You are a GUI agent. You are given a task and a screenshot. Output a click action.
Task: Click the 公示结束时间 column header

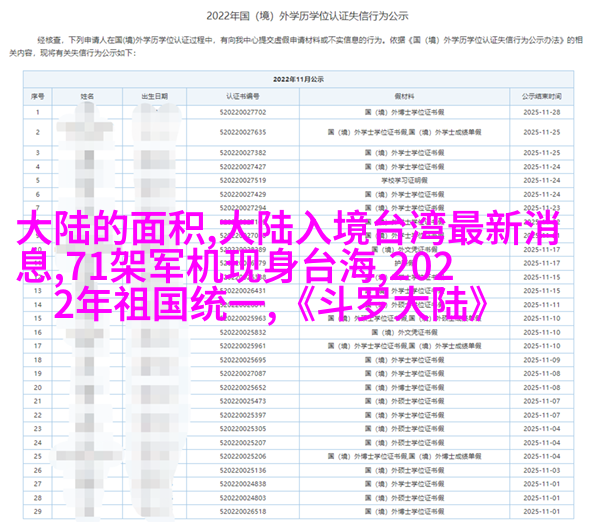coord(542,96)
